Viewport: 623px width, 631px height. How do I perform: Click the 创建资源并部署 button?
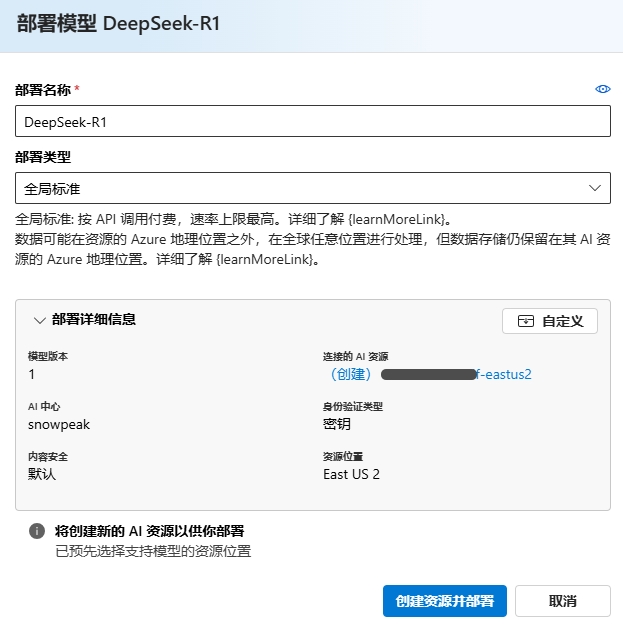(445, 601)
